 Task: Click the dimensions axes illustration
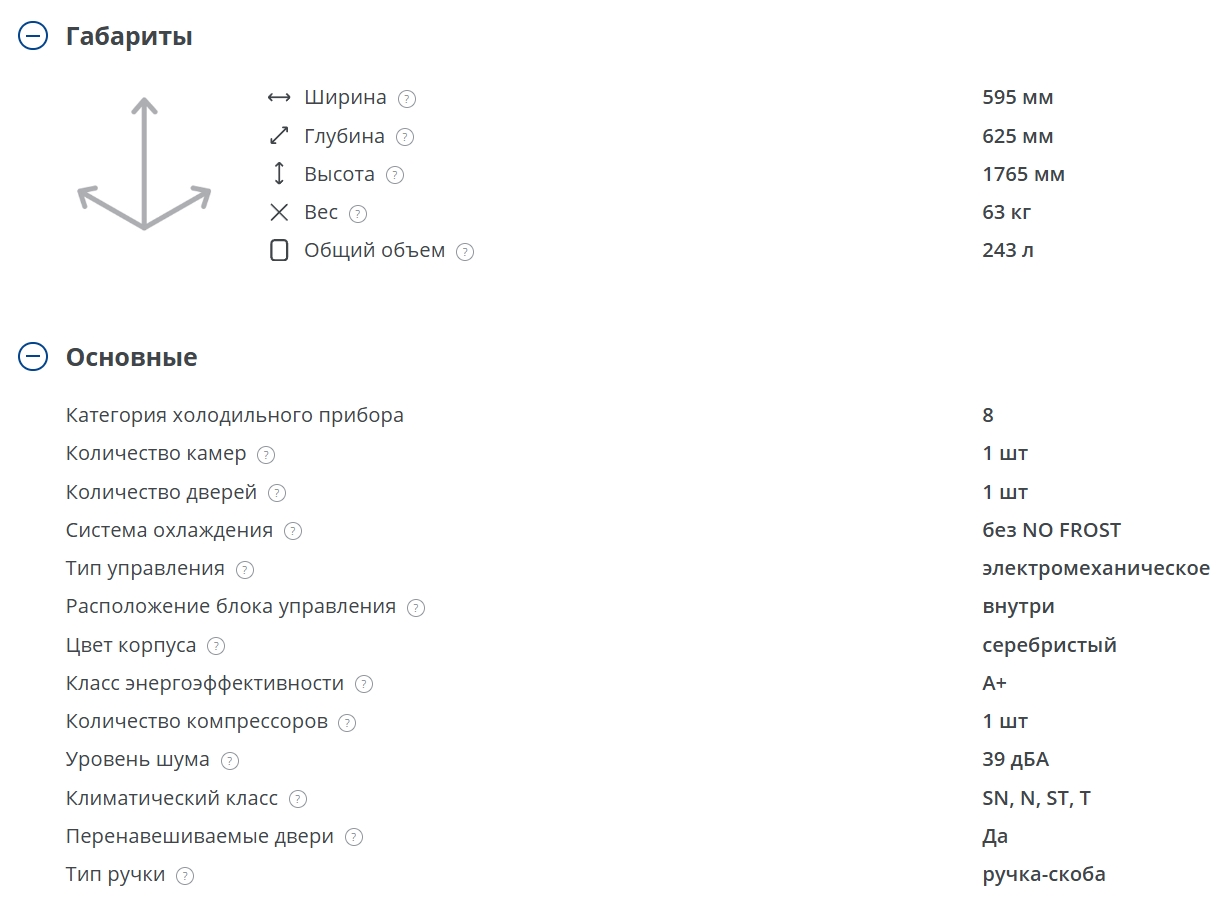click(x=145, y=164)
